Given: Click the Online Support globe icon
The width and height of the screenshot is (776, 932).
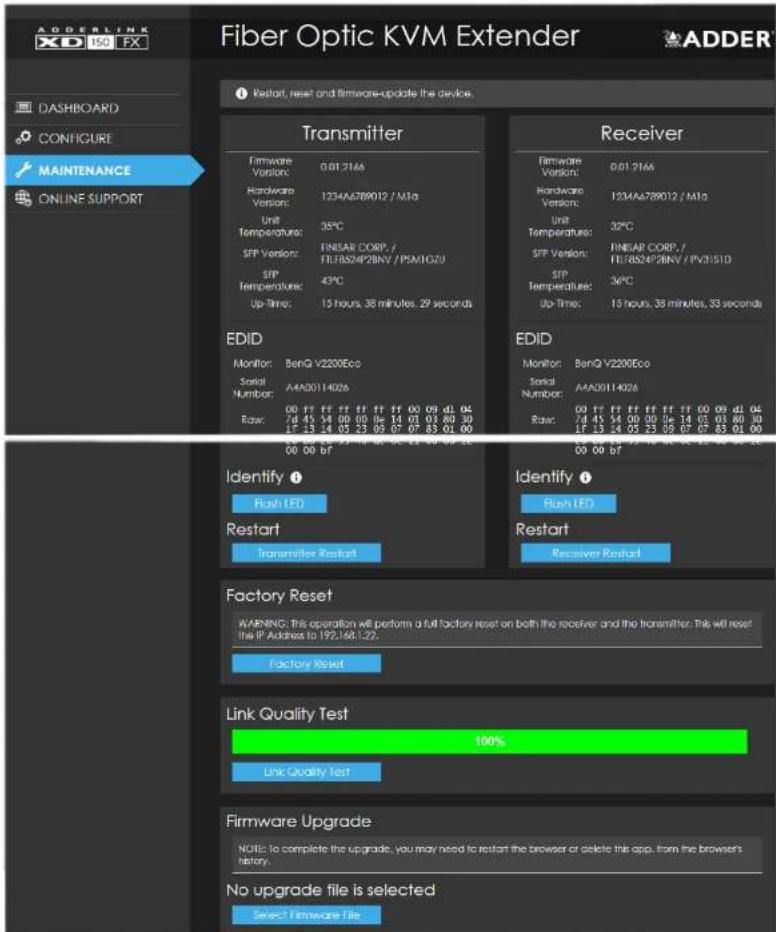Looking at the screenshot, I should click(x=23, y=198).
